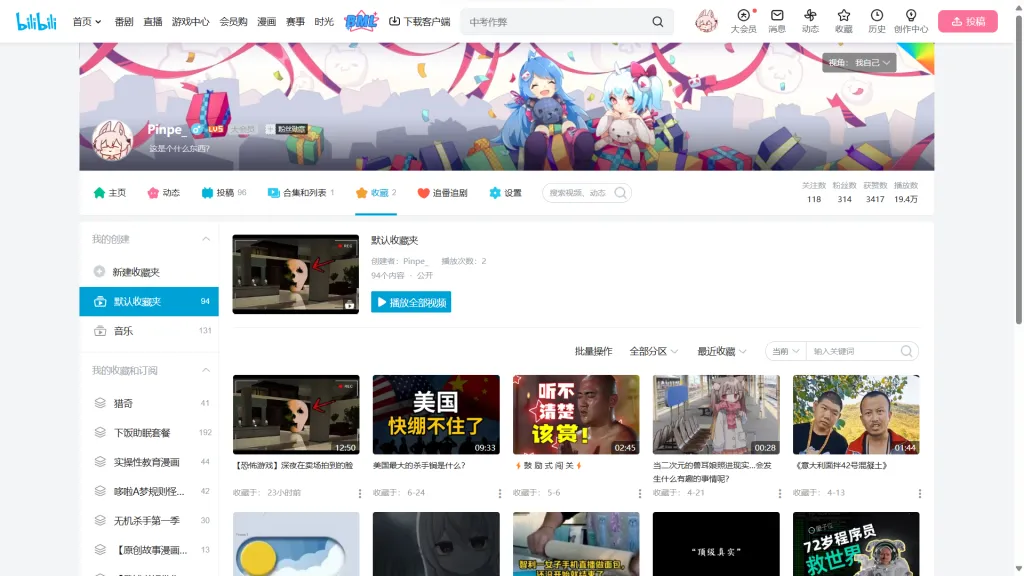
Task: Open 会员购 in the navigation
Action: coord(233,22)
